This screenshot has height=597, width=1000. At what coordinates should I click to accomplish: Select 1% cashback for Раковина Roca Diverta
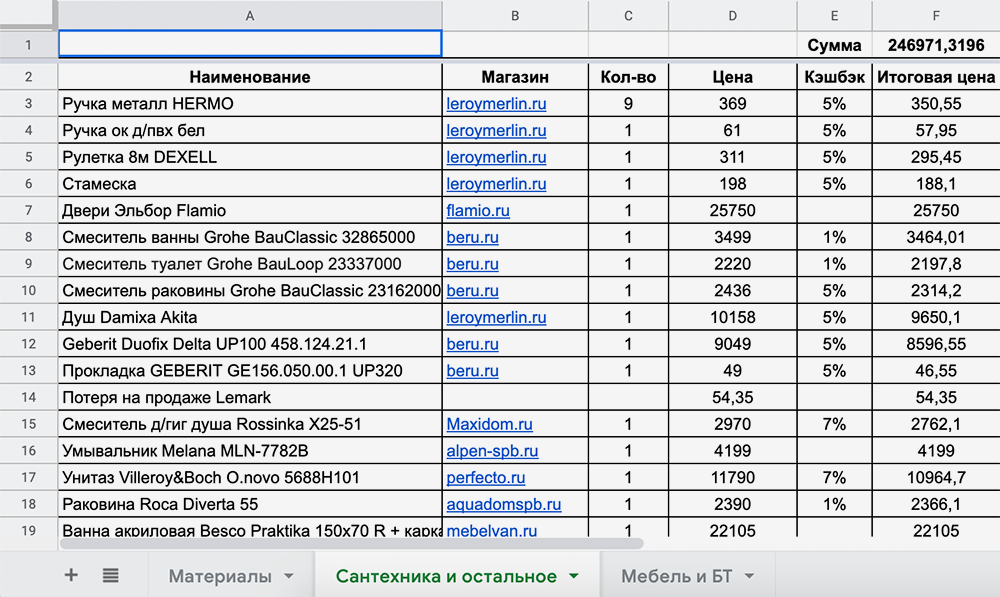click(x=834, y=505)
